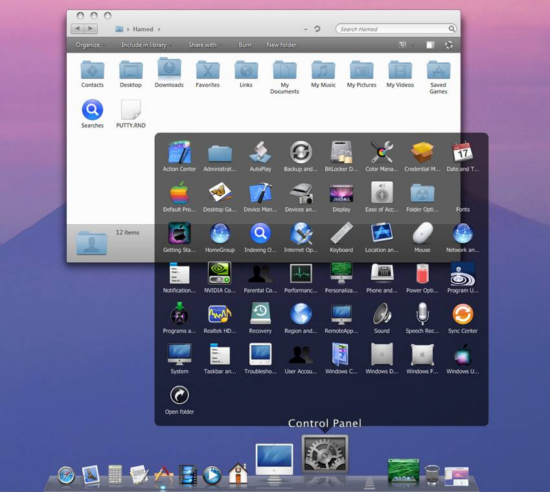
Task: Open Realtek HD Audio Manager icon
Action: click(x=220, y=314)
